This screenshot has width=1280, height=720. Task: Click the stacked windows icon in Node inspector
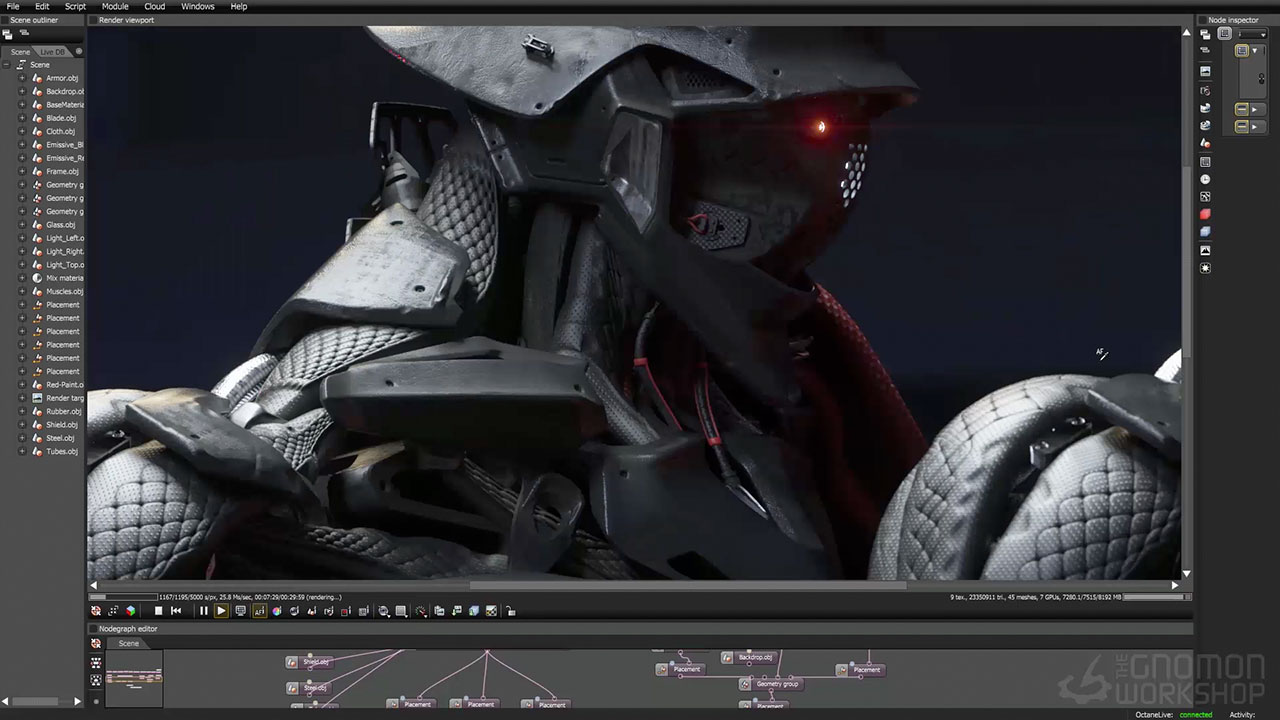[x=1205, y=35]
